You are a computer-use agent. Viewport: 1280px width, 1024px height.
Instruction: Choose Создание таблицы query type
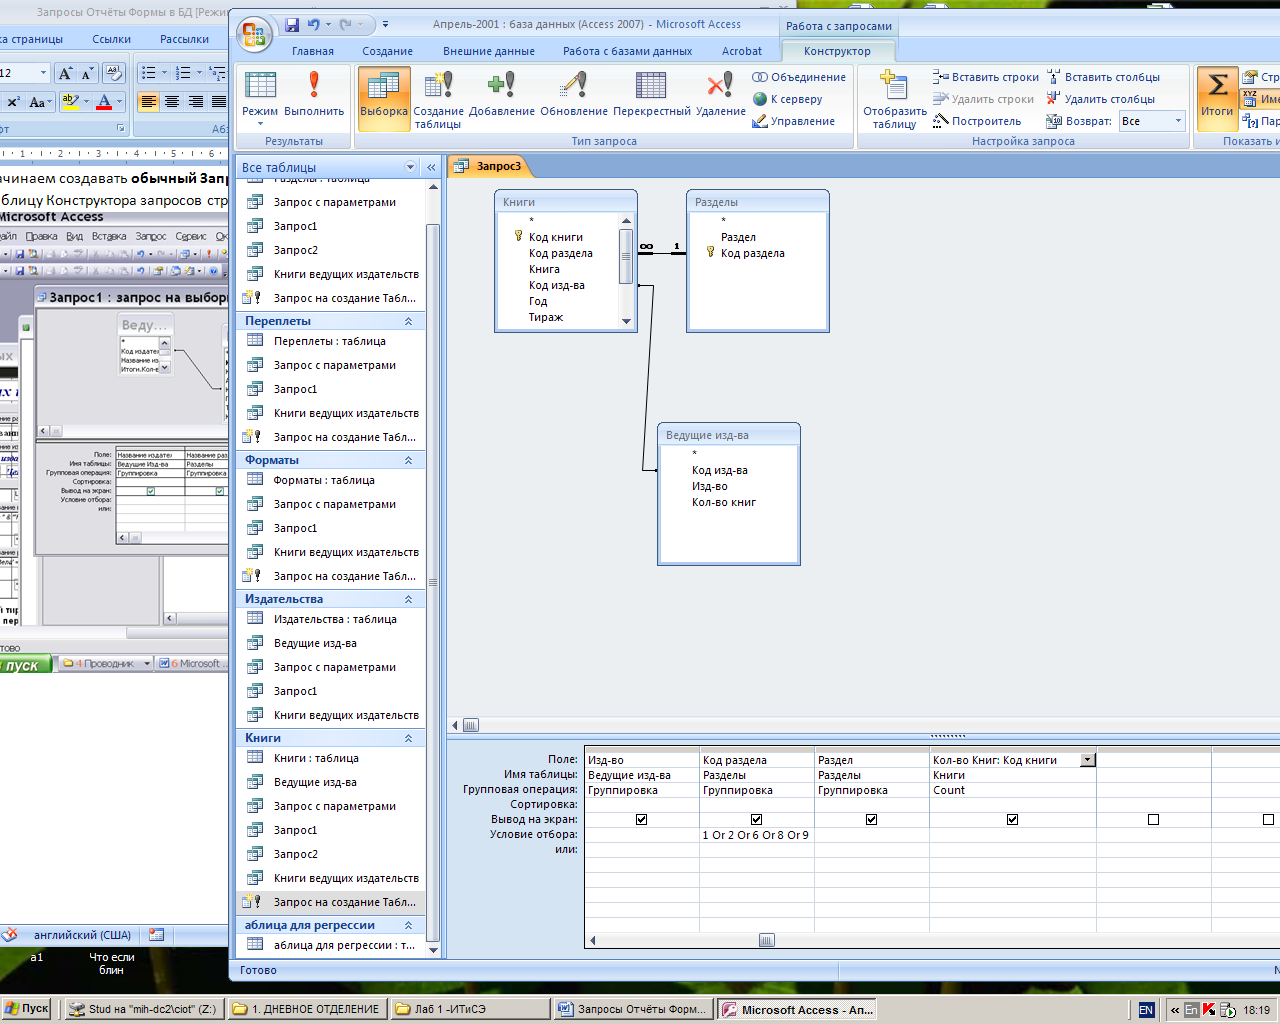pyautogui.click(x=438, y=100)
